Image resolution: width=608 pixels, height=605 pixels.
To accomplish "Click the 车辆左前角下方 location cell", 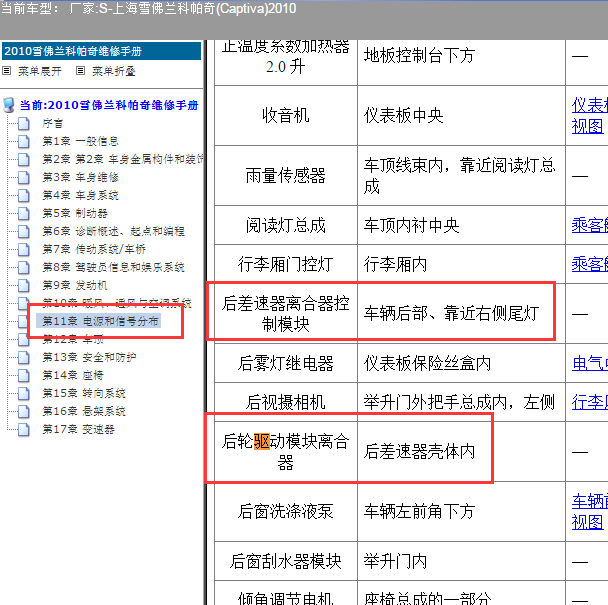I will [x=461, y=512].
